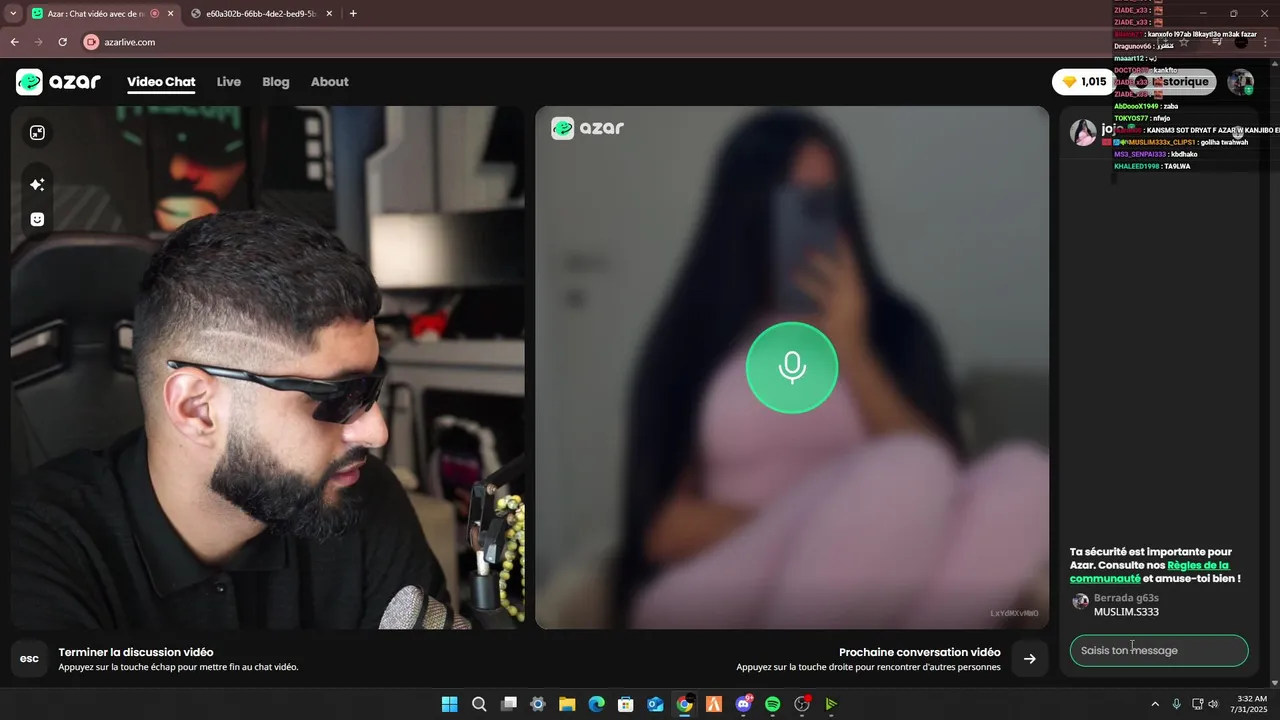Click the Berrada g63s message avatar
1280x720 pixels.
click(x=1080, y=601)
